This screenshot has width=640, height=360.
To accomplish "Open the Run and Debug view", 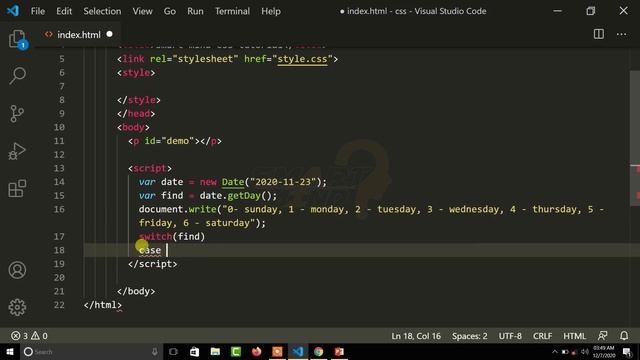I will pyautogui.click(x=17, y=151).
